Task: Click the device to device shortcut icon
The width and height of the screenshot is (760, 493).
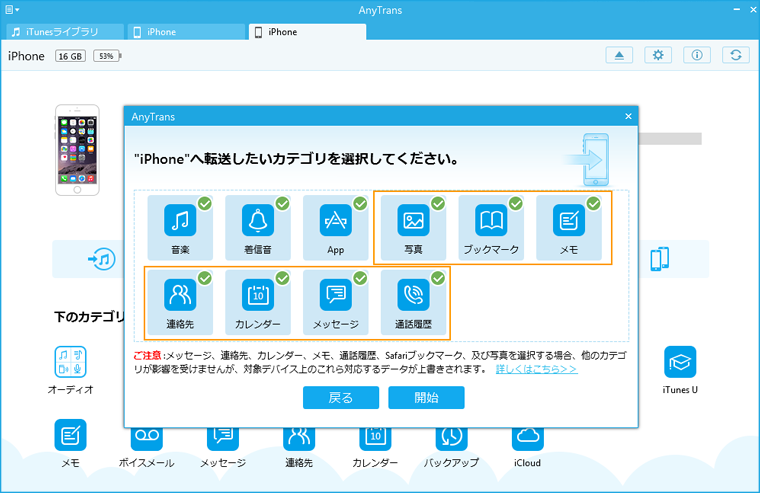Action: [660, 259]
